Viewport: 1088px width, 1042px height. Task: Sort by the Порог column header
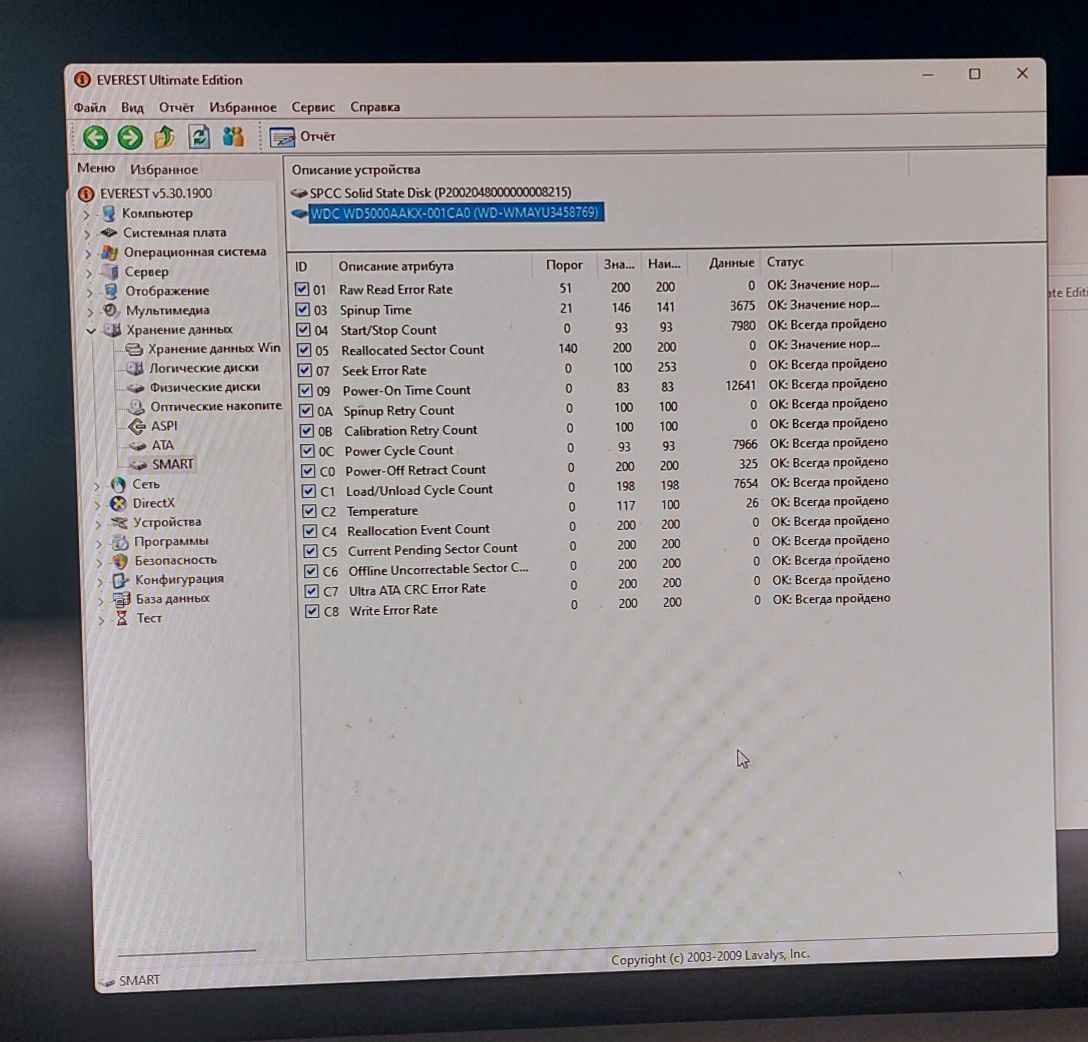coord(564,264)
